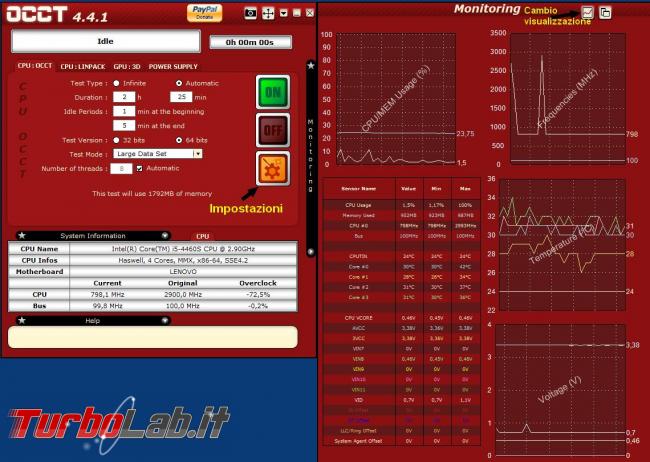
Task: Click the CPU Name value cell
Action: [183, 249]
